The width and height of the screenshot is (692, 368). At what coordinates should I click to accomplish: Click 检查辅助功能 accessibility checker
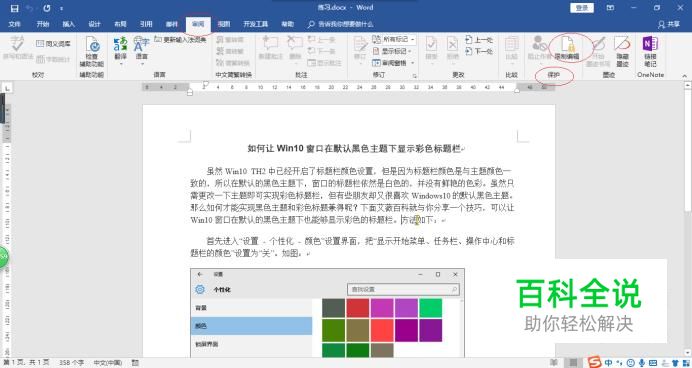tap(92, 51)
